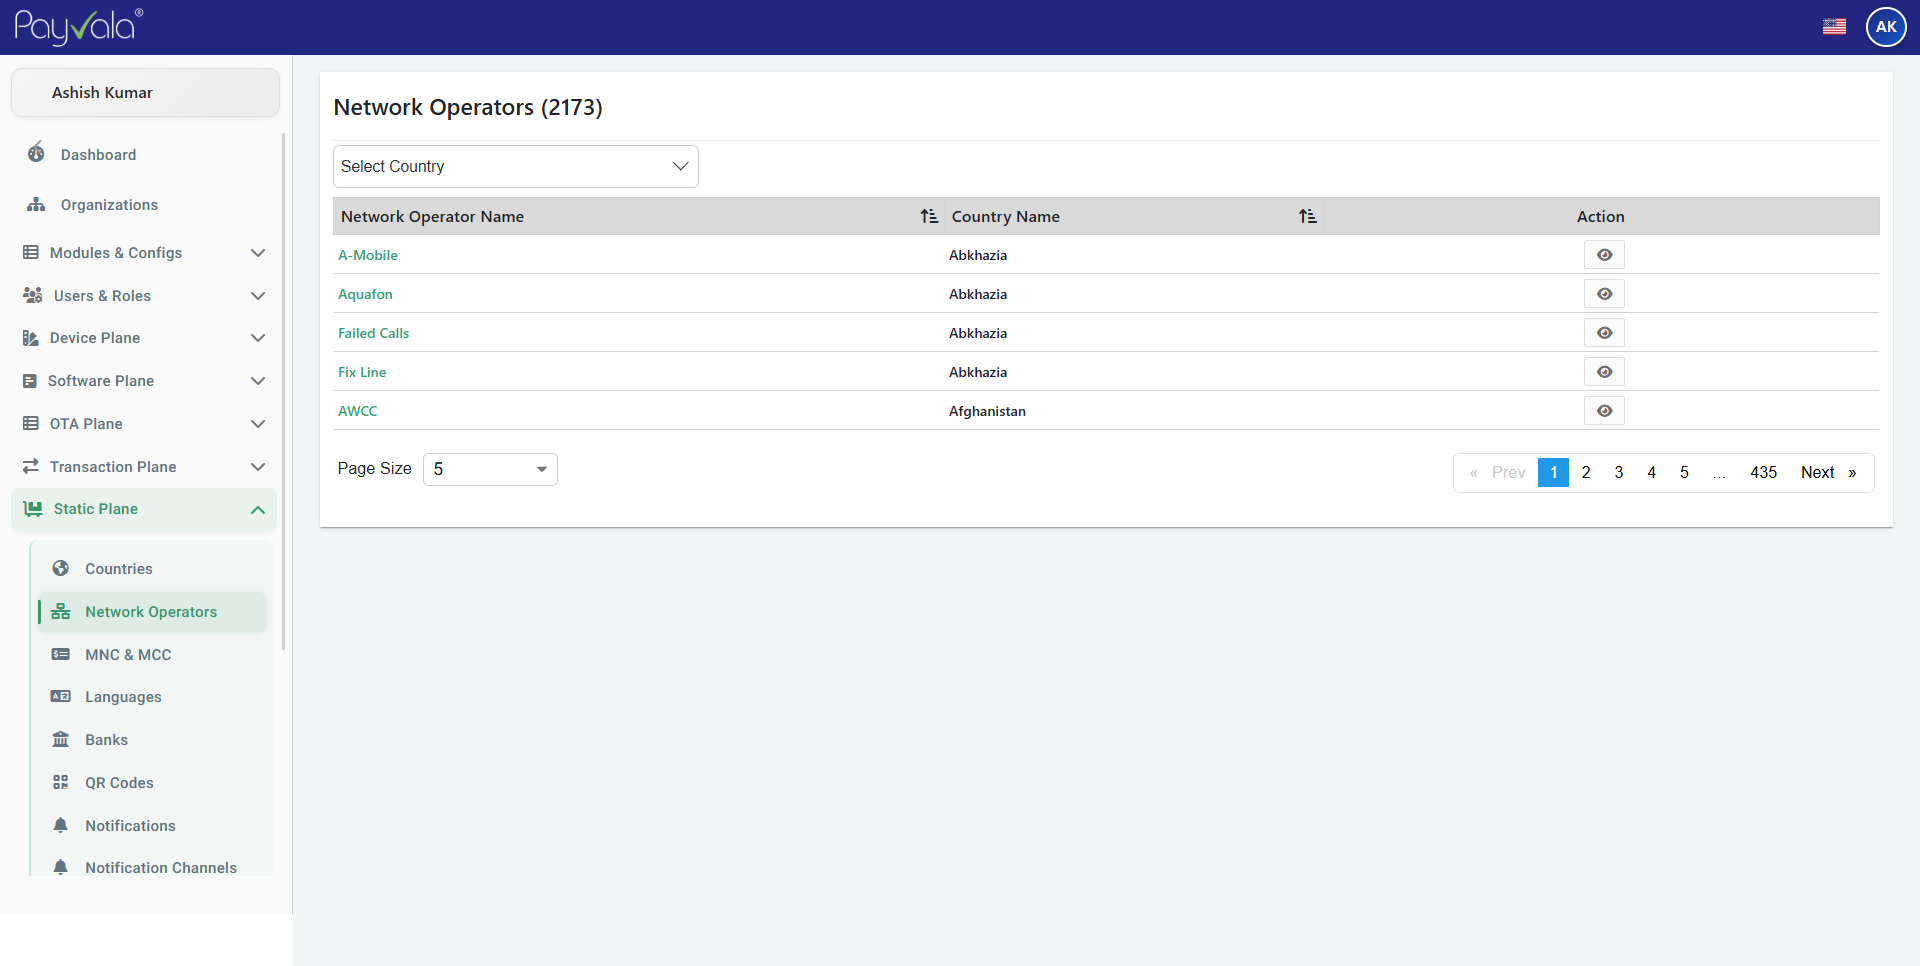Go to page 5
This screenshot has width=1920, height=966.
1685,473
